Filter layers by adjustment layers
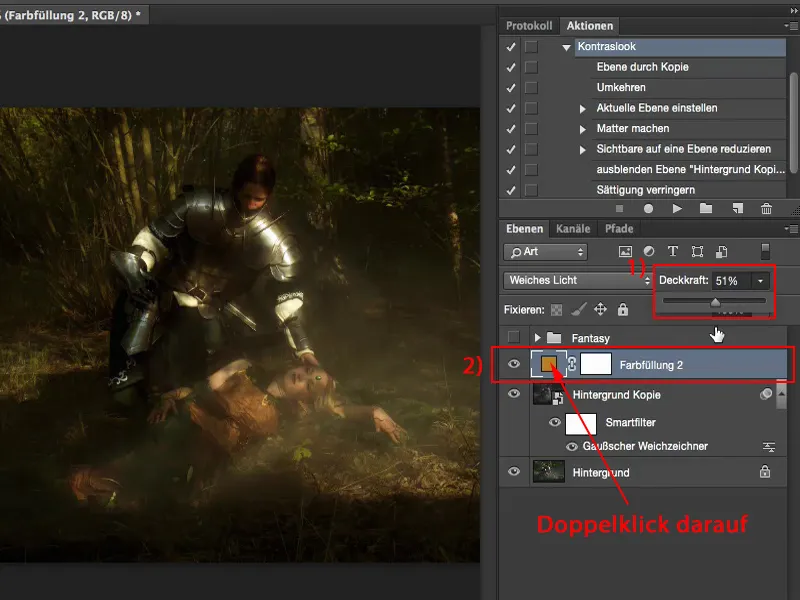Image resolution: width=800 pixels, height=600 pixels. (x=649, y=251)
